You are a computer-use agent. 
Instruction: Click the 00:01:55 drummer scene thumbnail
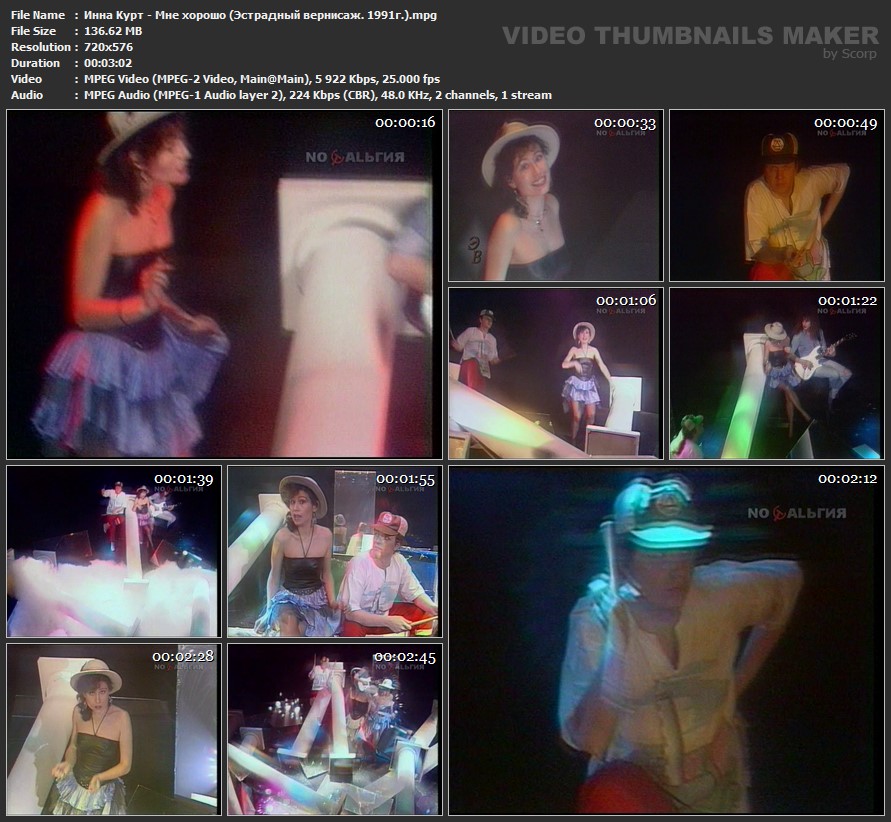[x=334, y=551]
